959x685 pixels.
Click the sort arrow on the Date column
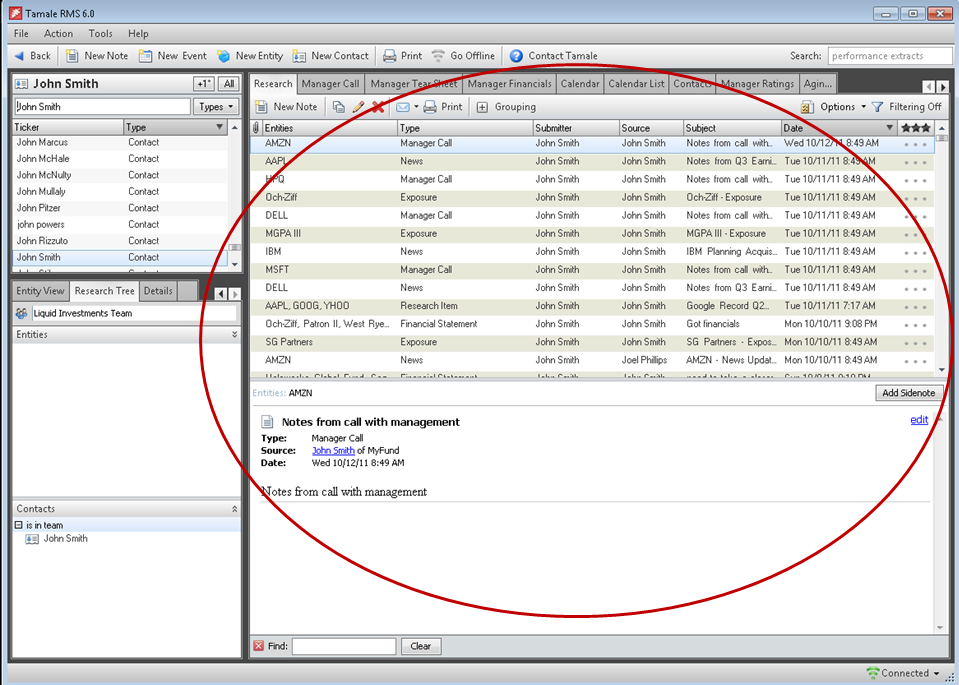pyautogui.click(x=889, y=128)
